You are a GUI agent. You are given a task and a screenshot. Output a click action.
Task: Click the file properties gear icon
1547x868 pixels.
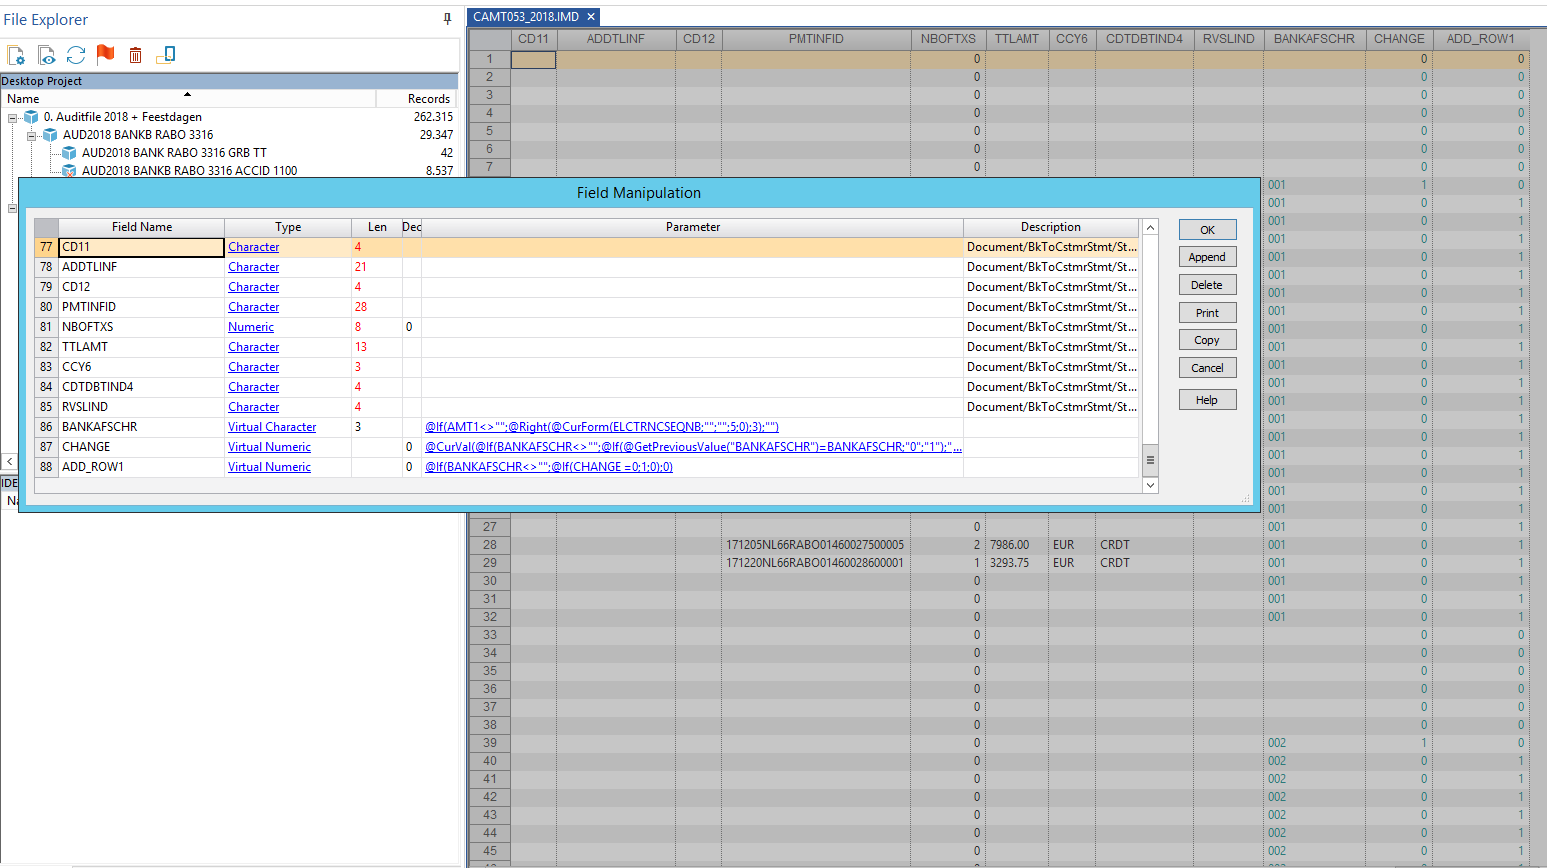point(16,55)
